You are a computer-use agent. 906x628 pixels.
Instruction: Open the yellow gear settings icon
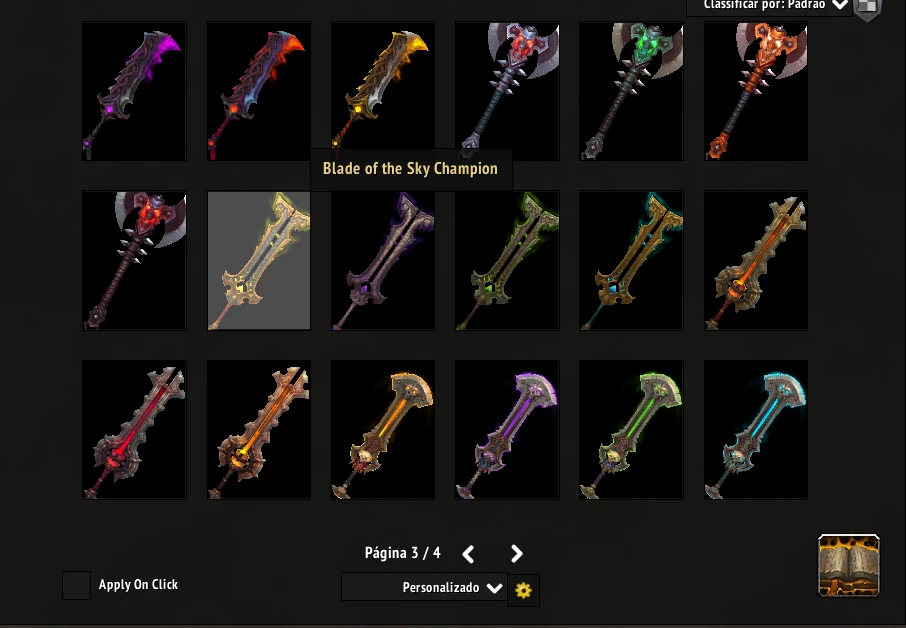[x=523, y=590]
